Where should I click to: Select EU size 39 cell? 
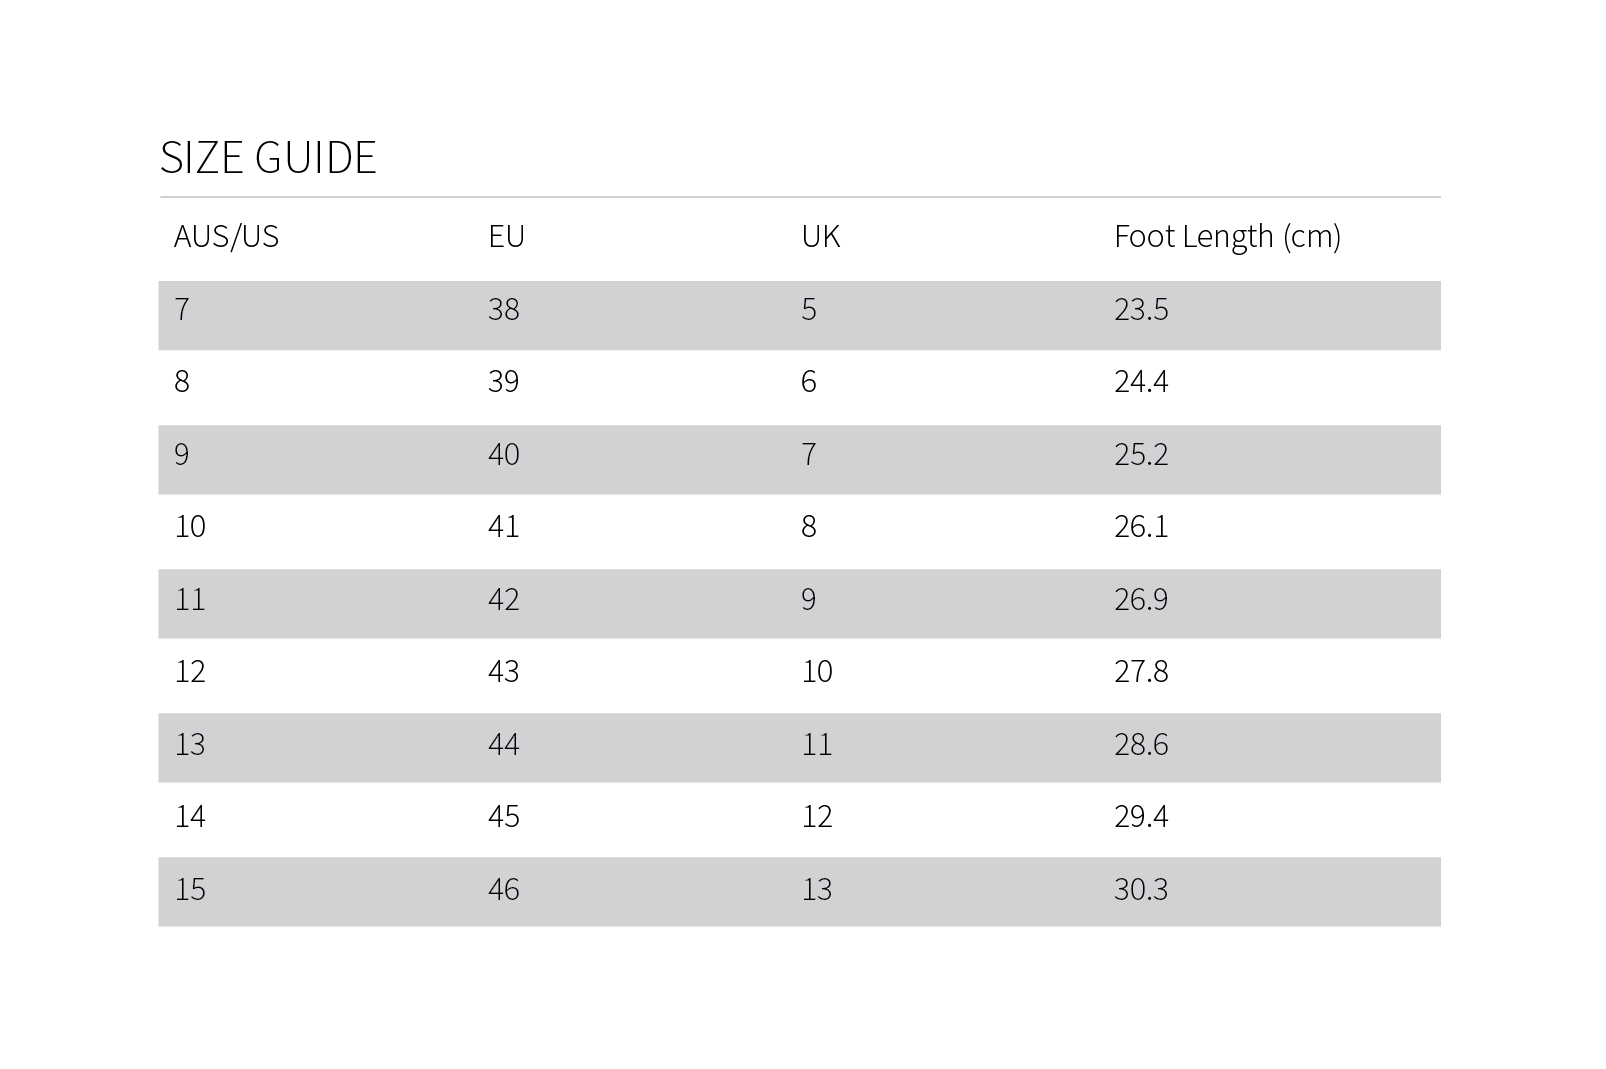click(x=503, y=382)
